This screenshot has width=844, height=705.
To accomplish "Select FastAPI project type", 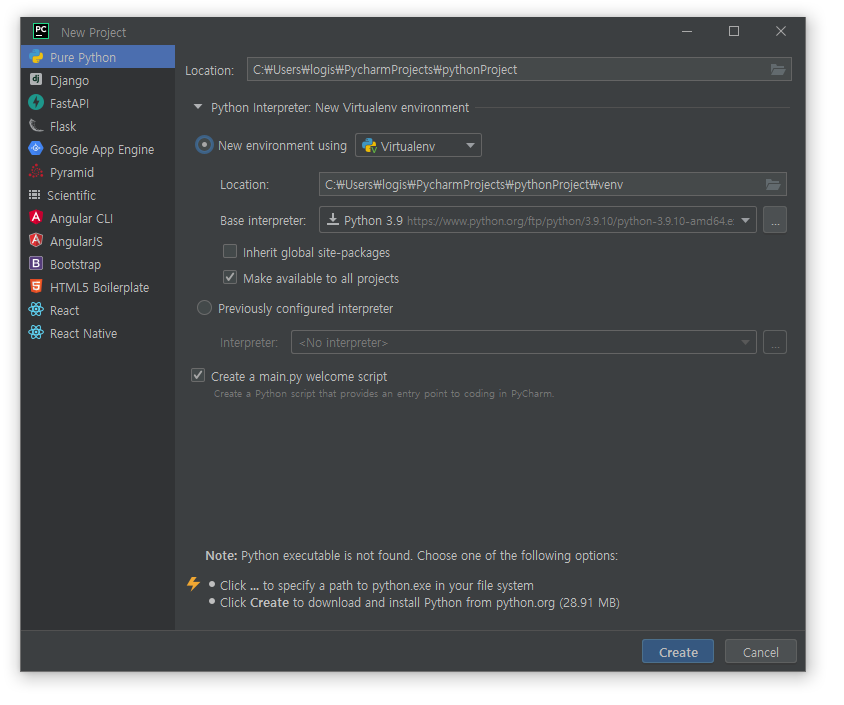I will (98, 103).
